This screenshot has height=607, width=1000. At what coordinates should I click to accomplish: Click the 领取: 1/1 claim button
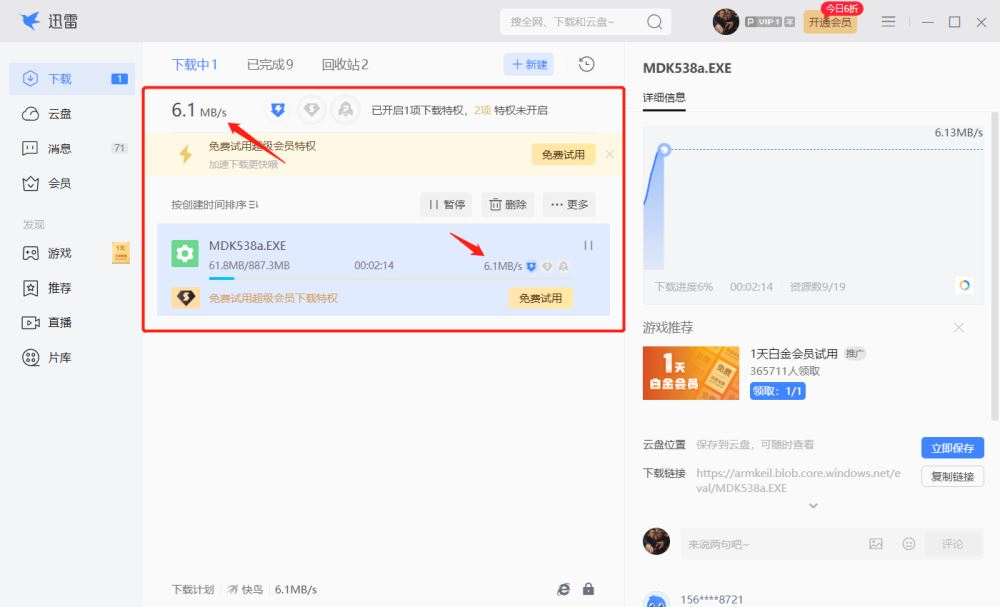click(777, 391)
